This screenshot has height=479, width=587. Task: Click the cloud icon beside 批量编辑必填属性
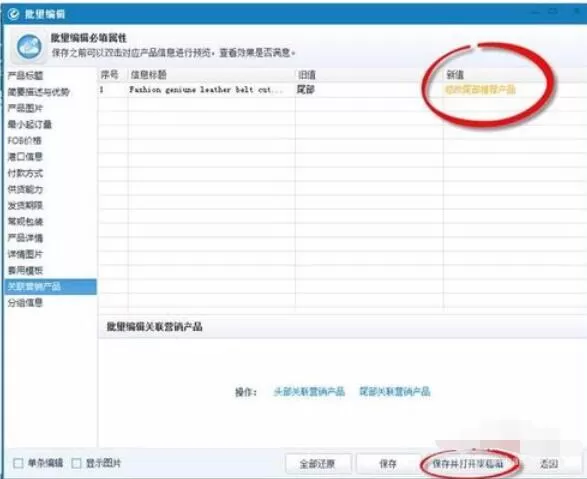click(x=29, y=46)
